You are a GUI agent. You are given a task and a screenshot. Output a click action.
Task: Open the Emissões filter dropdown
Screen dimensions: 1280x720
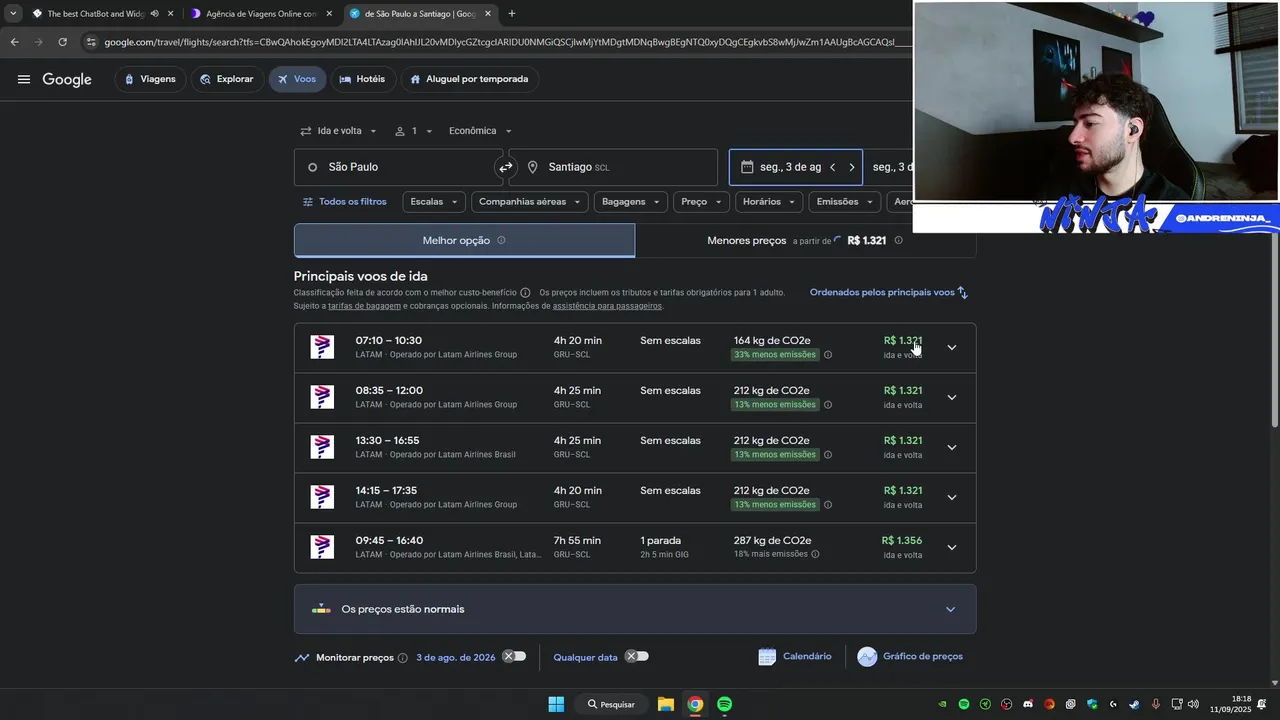[845, 202]
